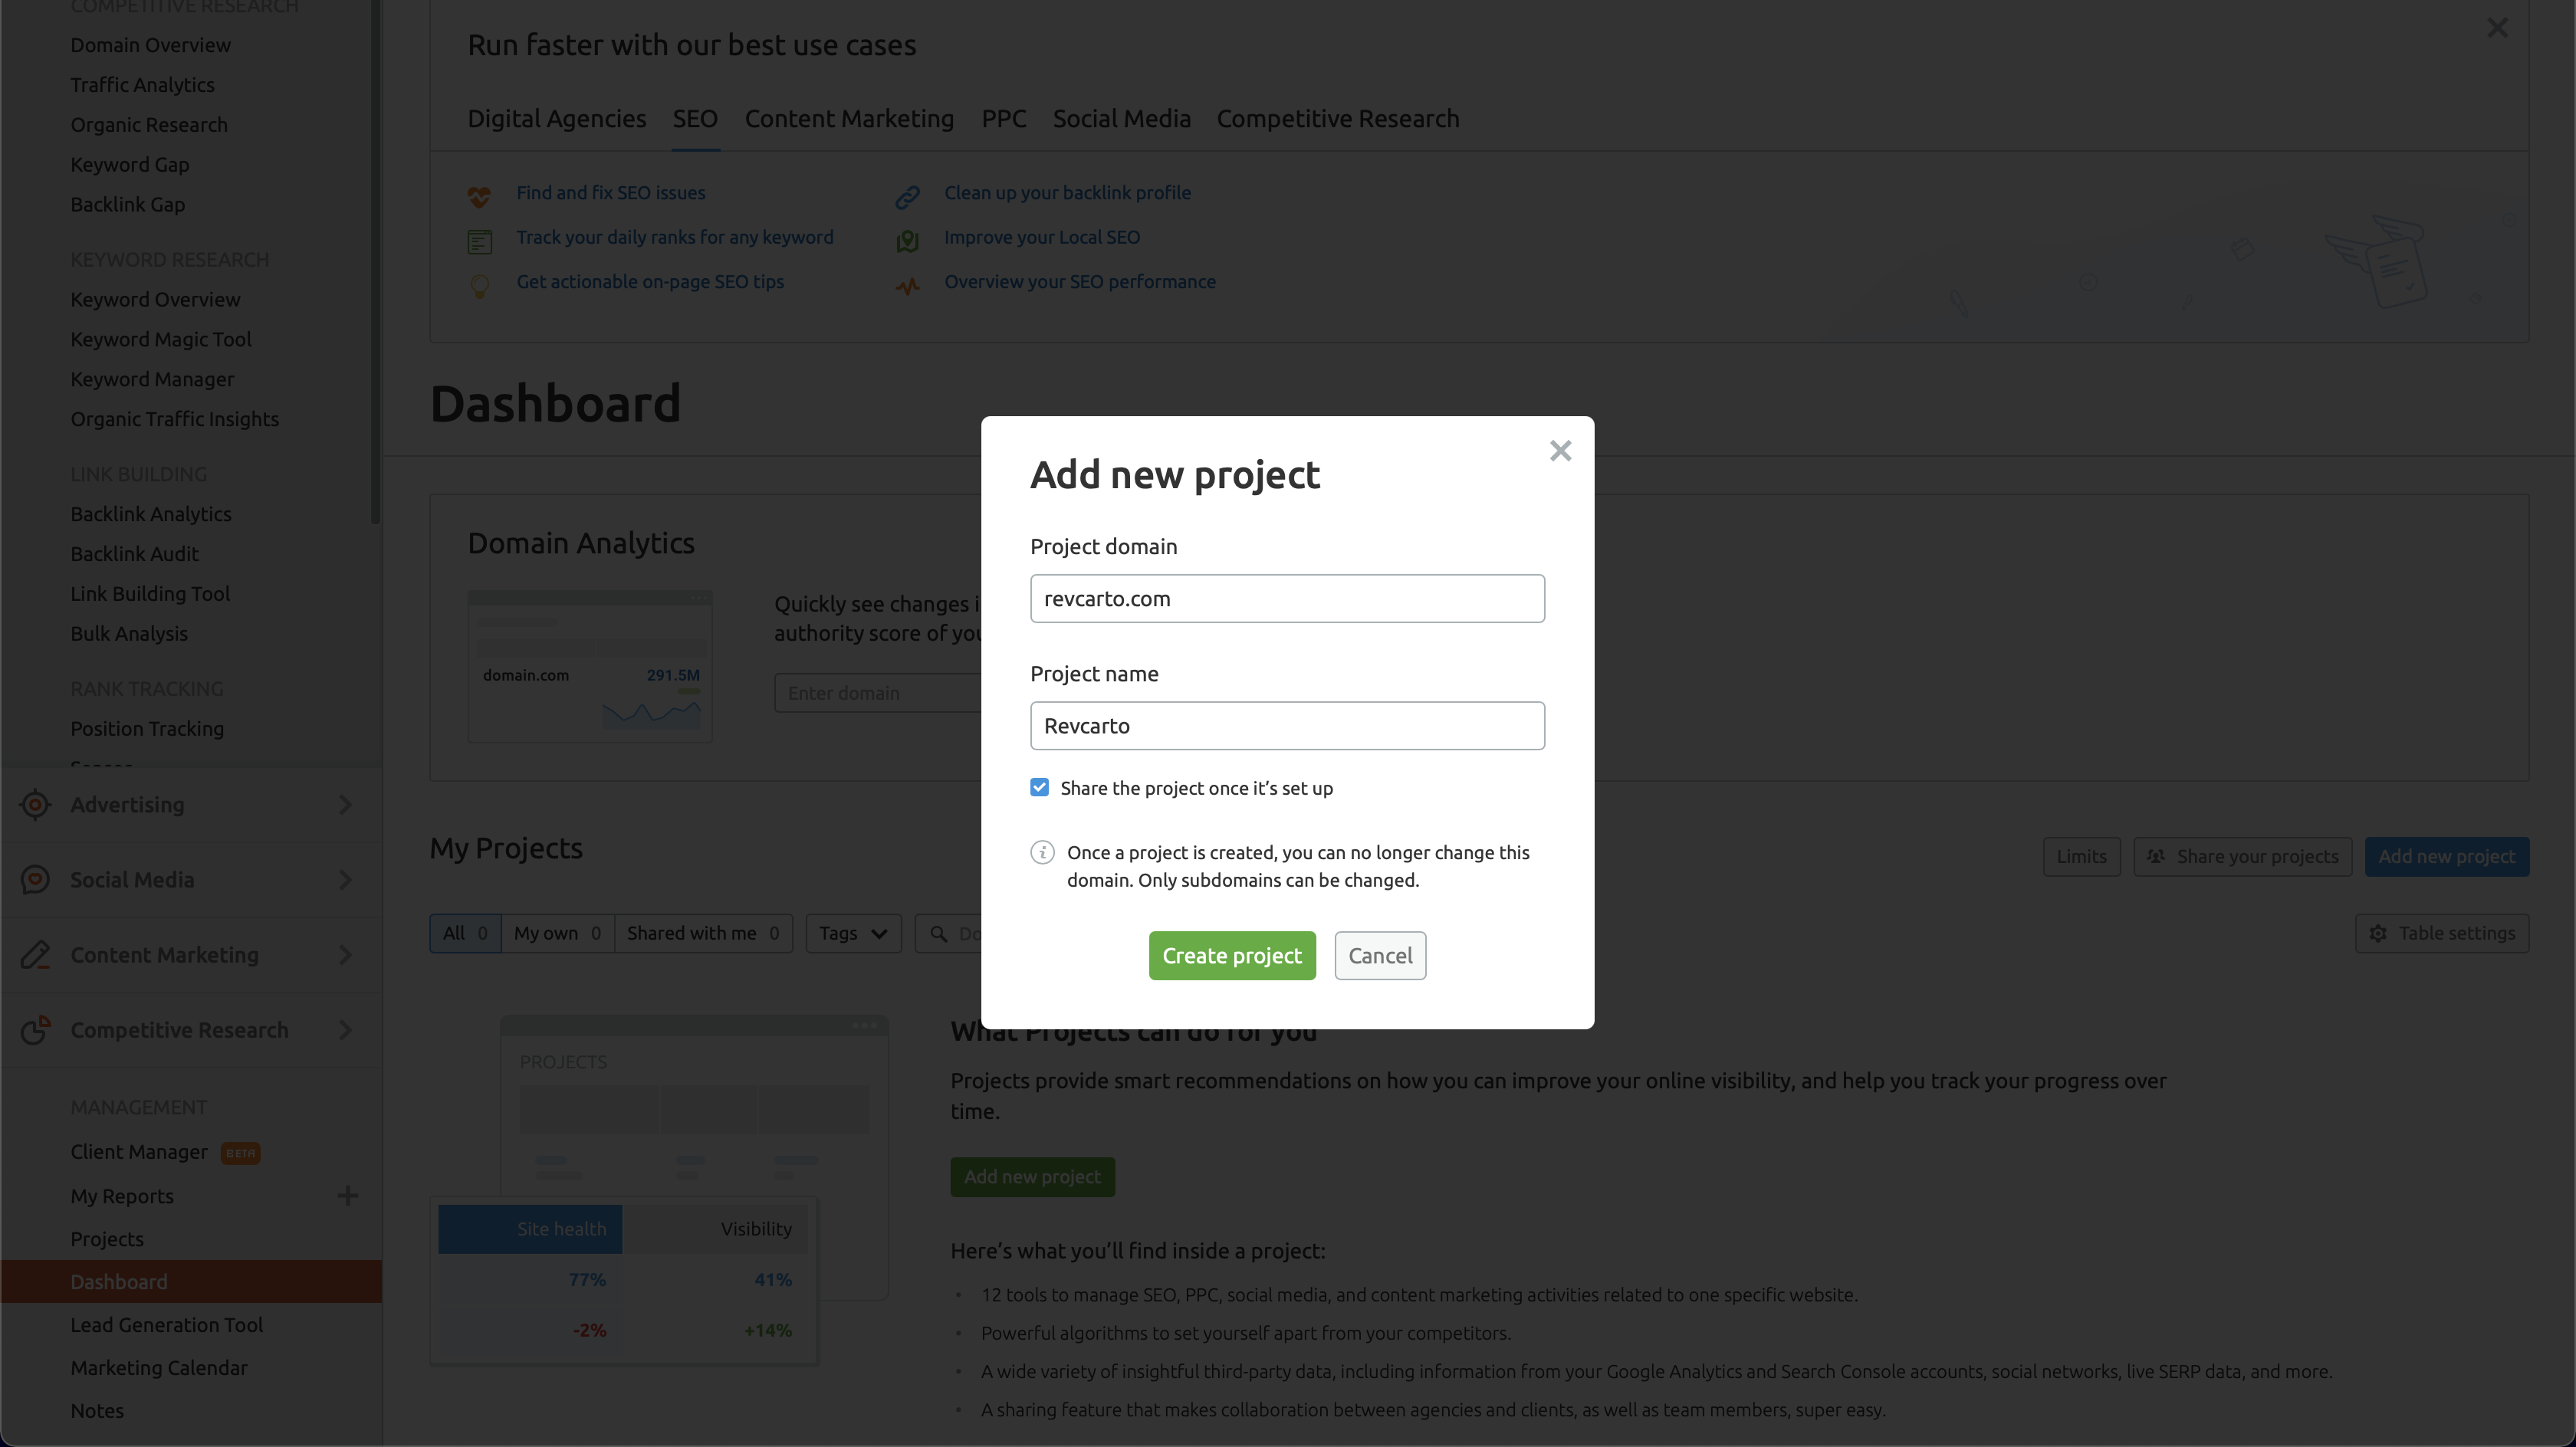The image size is (2576, 1447).
Task: Select the Keyword Magic Tool
Action: [159, 338]
